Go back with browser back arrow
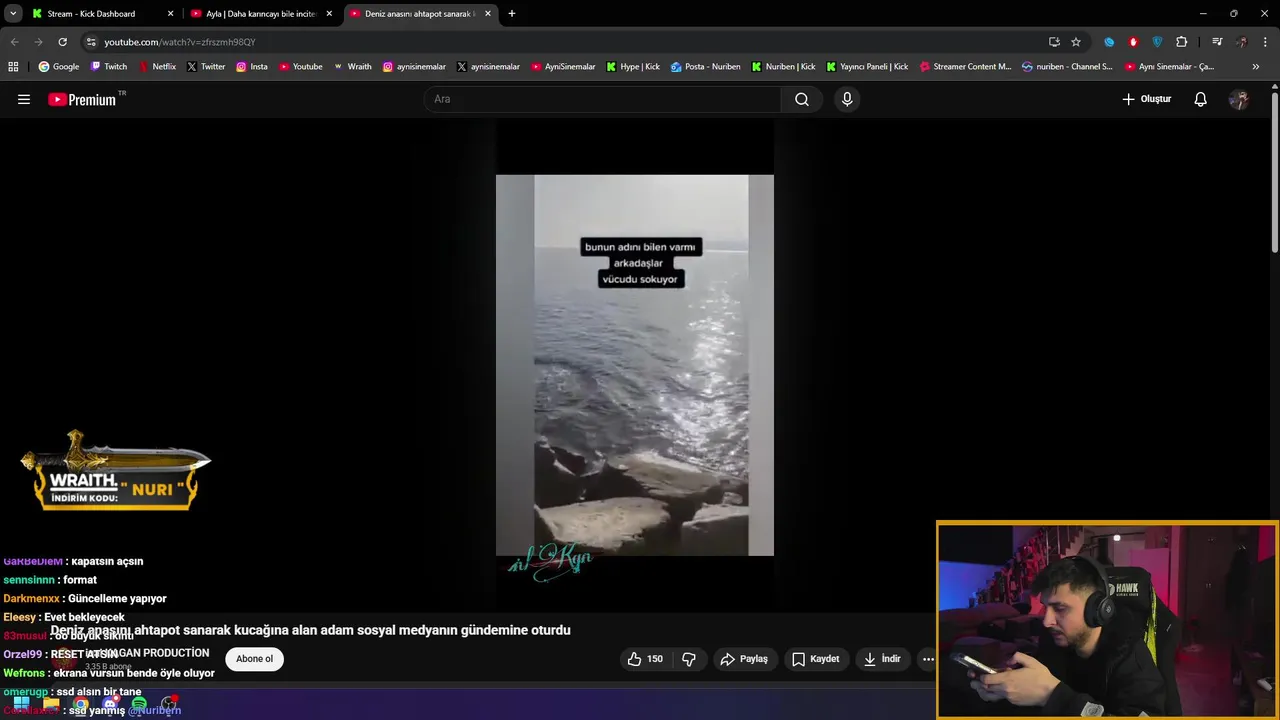The width and height of the screenshot is (1280, 720). pyautogui.click(x=14, y=42)
